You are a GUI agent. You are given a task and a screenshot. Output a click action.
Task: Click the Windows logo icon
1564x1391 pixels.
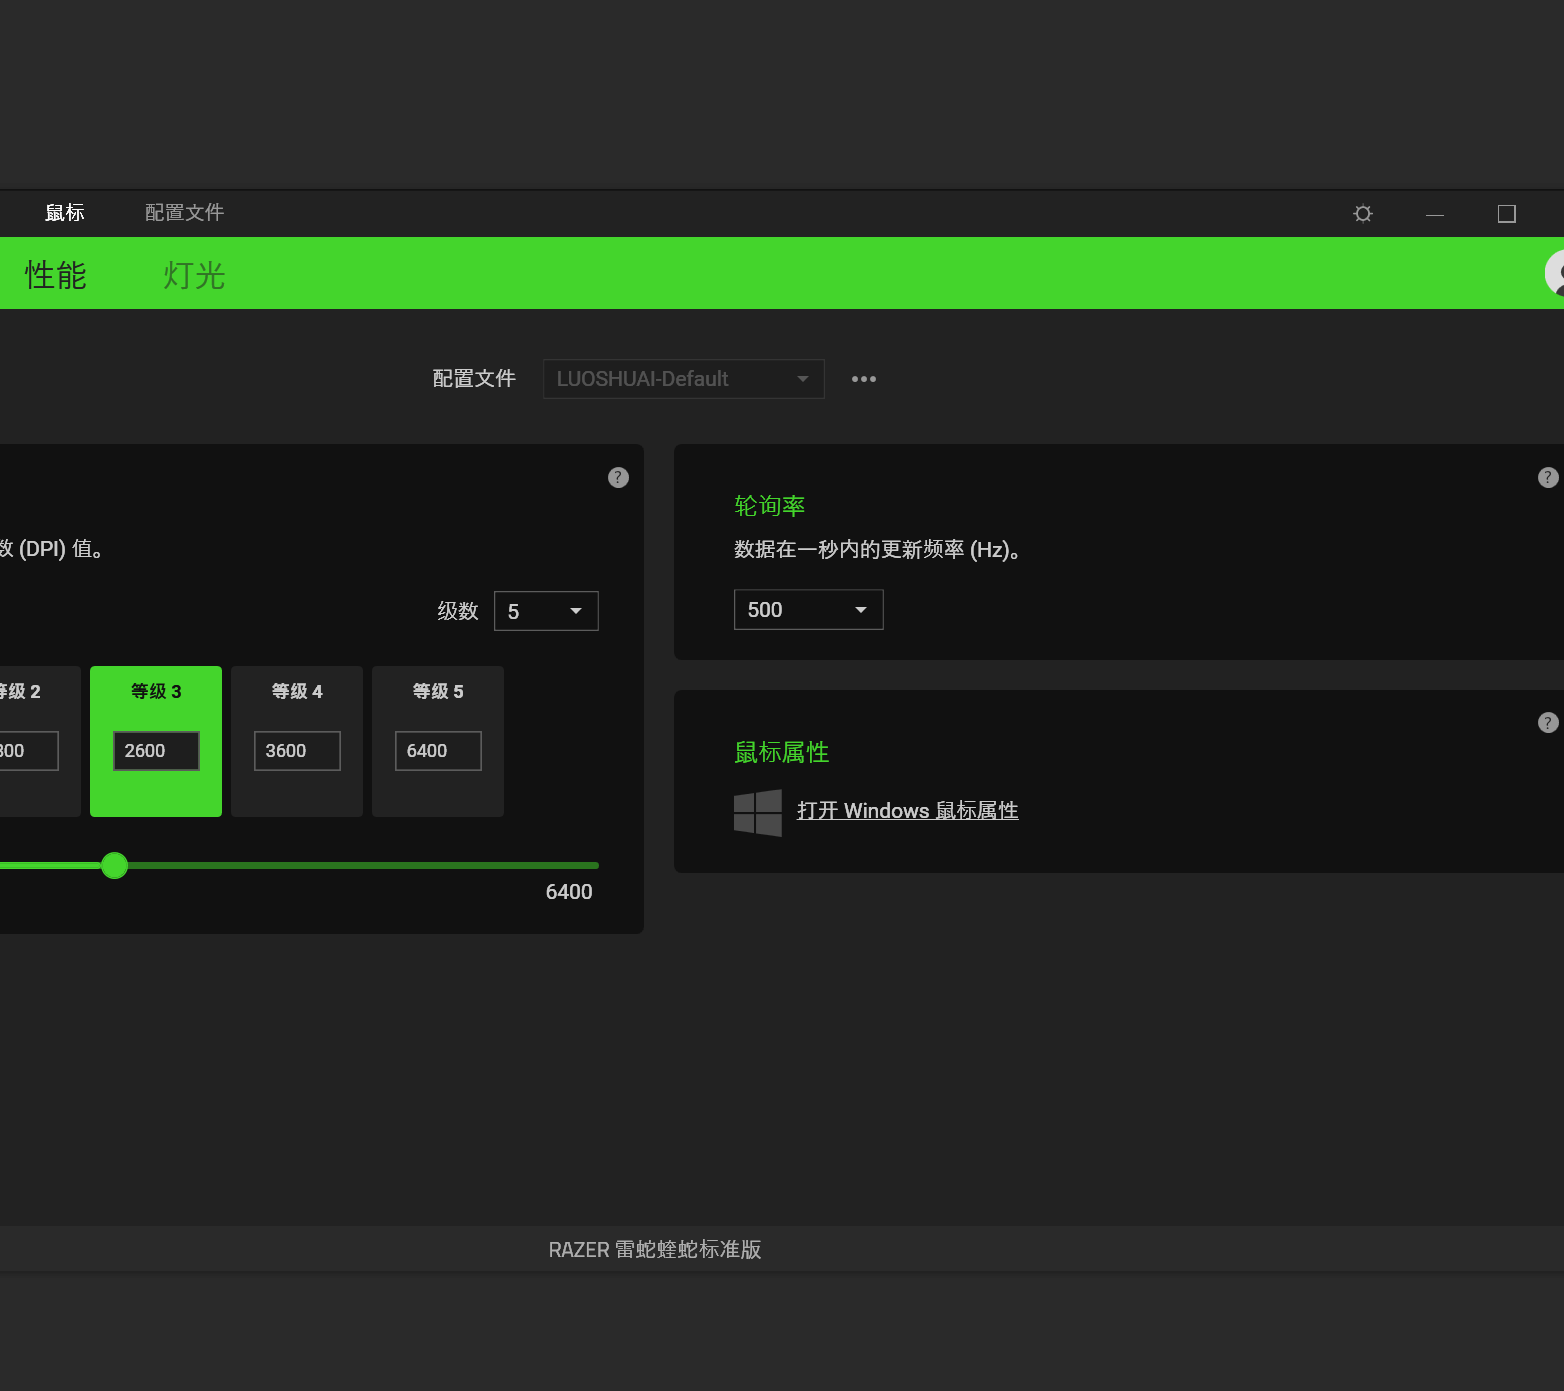coord(758,812)
